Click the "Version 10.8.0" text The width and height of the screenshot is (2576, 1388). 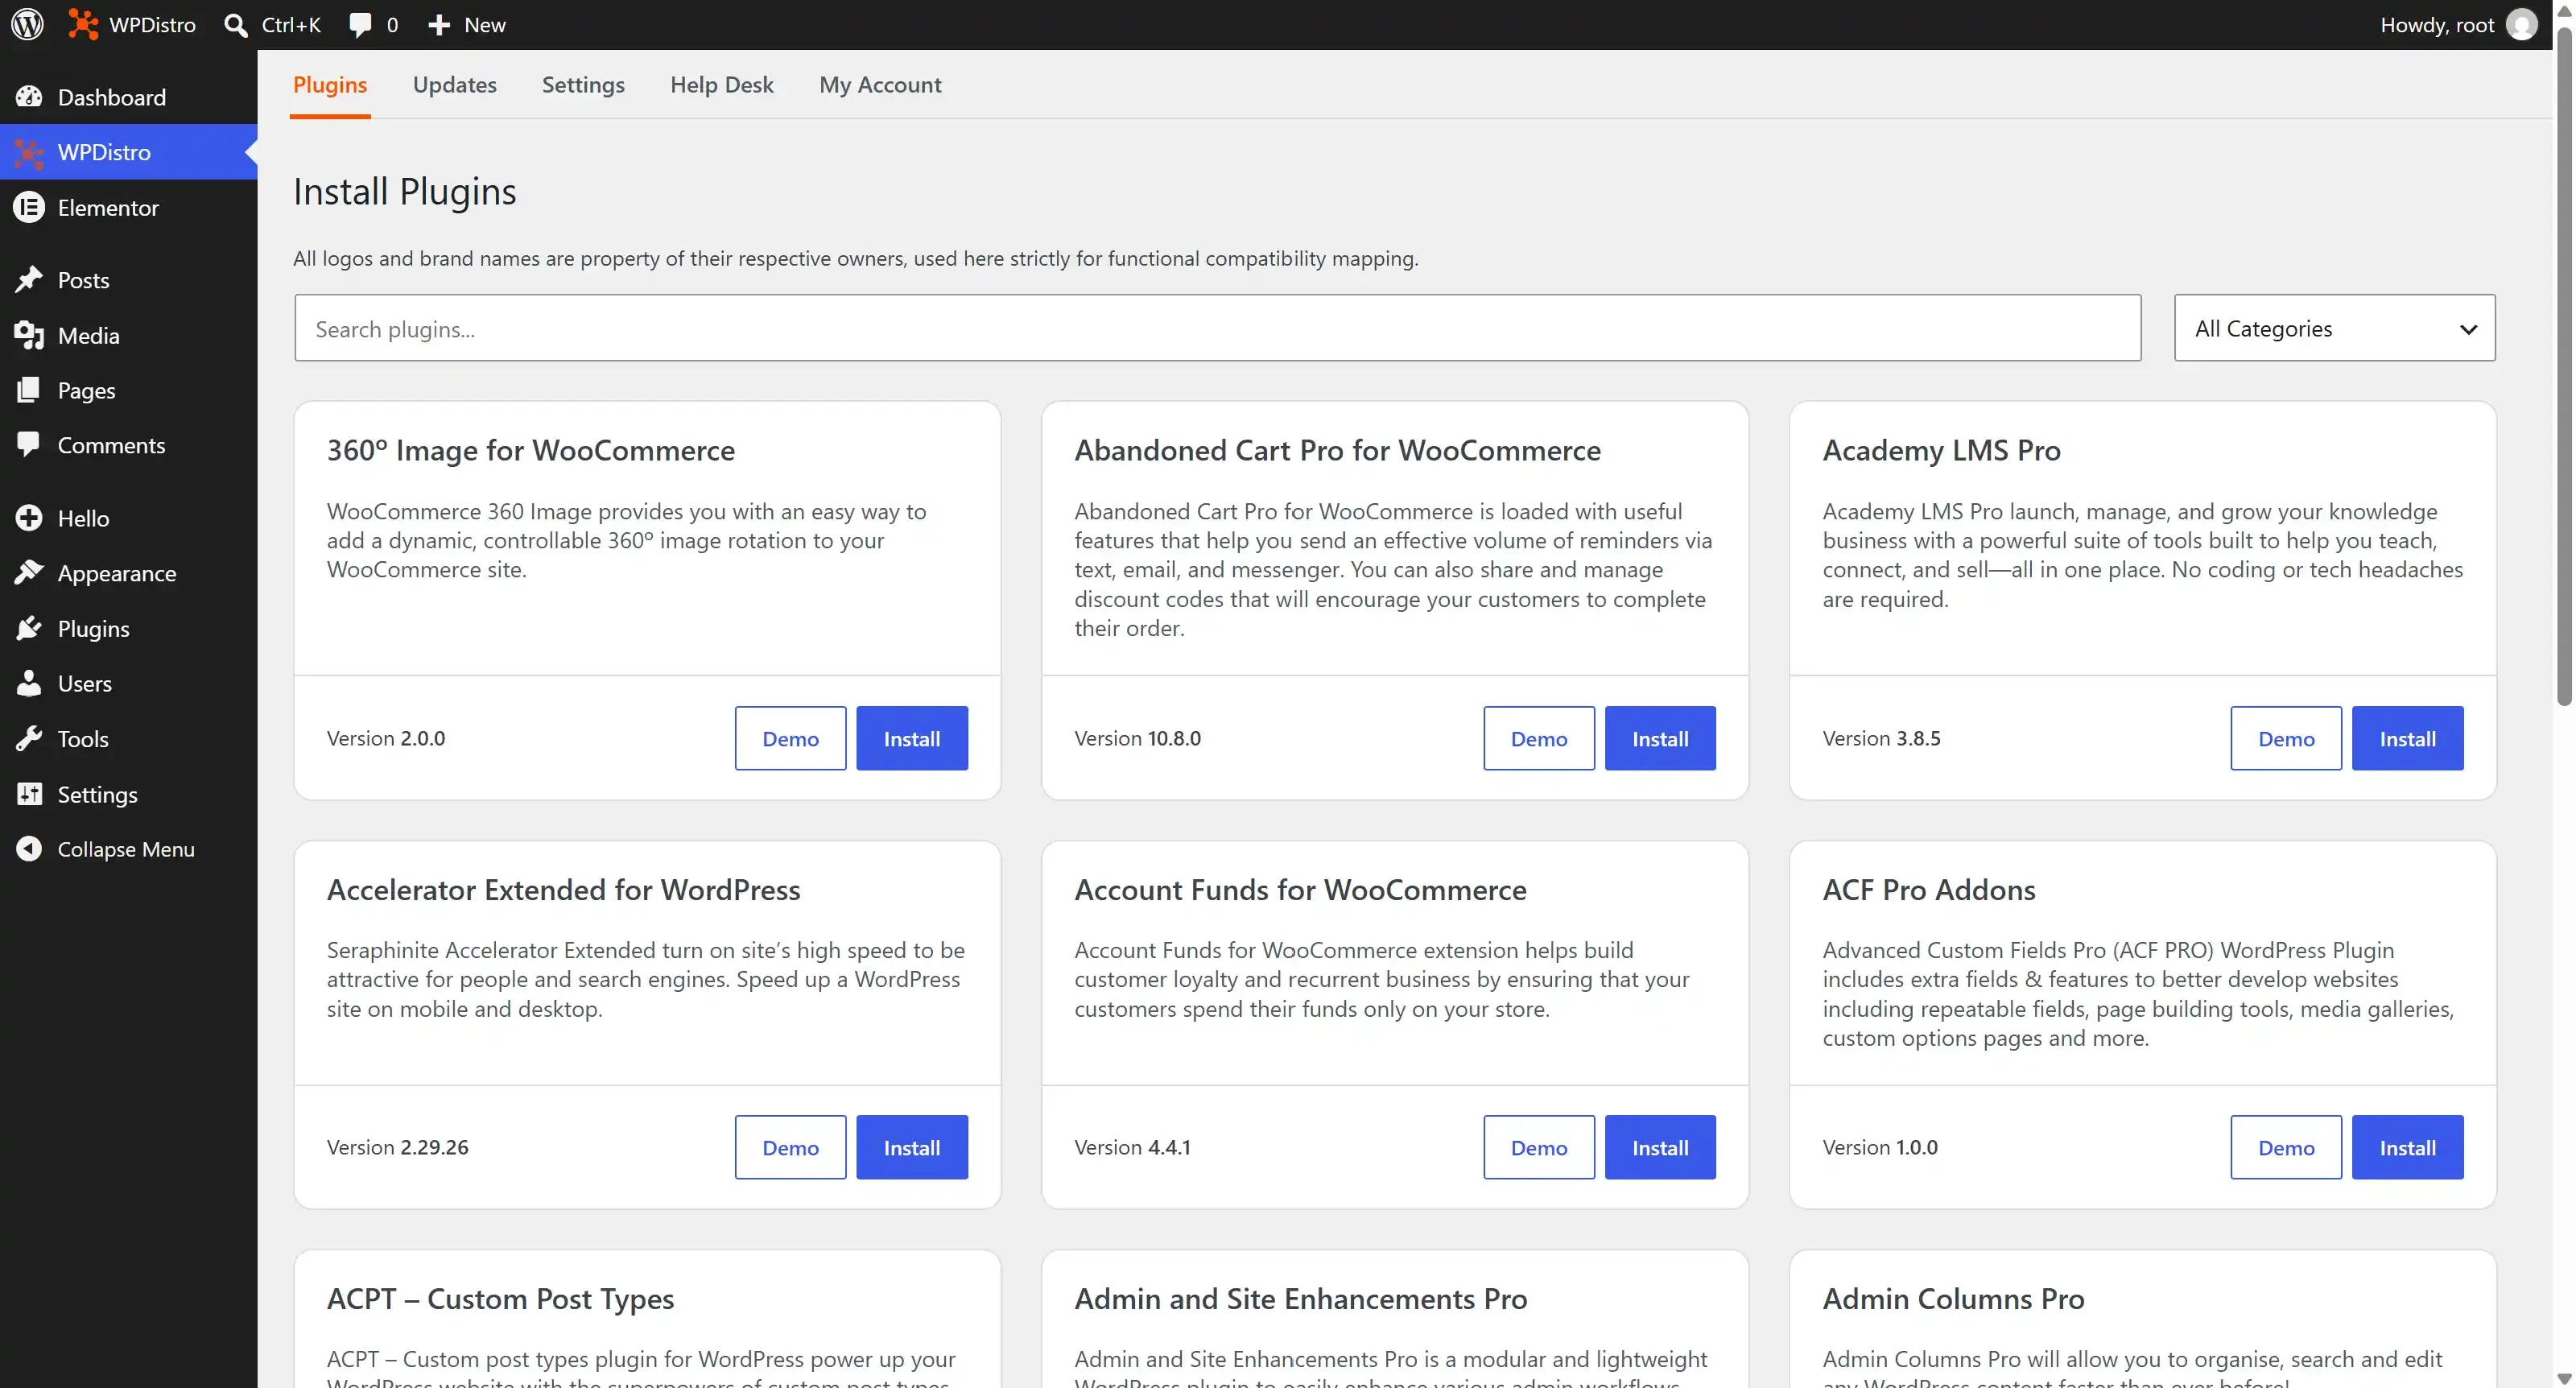[x=1137, y=738]
